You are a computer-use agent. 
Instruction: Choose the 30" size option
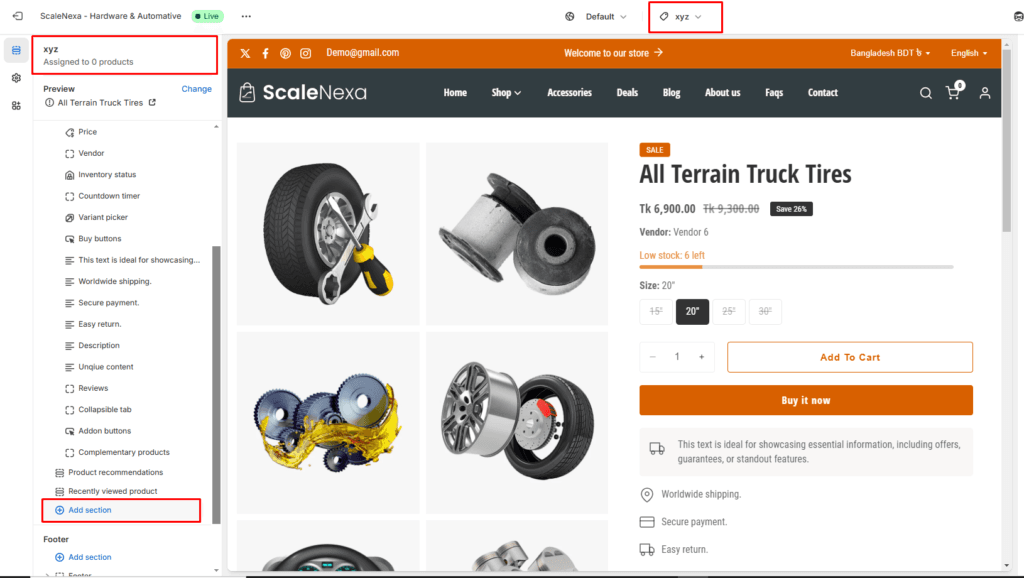coord(765,312)
